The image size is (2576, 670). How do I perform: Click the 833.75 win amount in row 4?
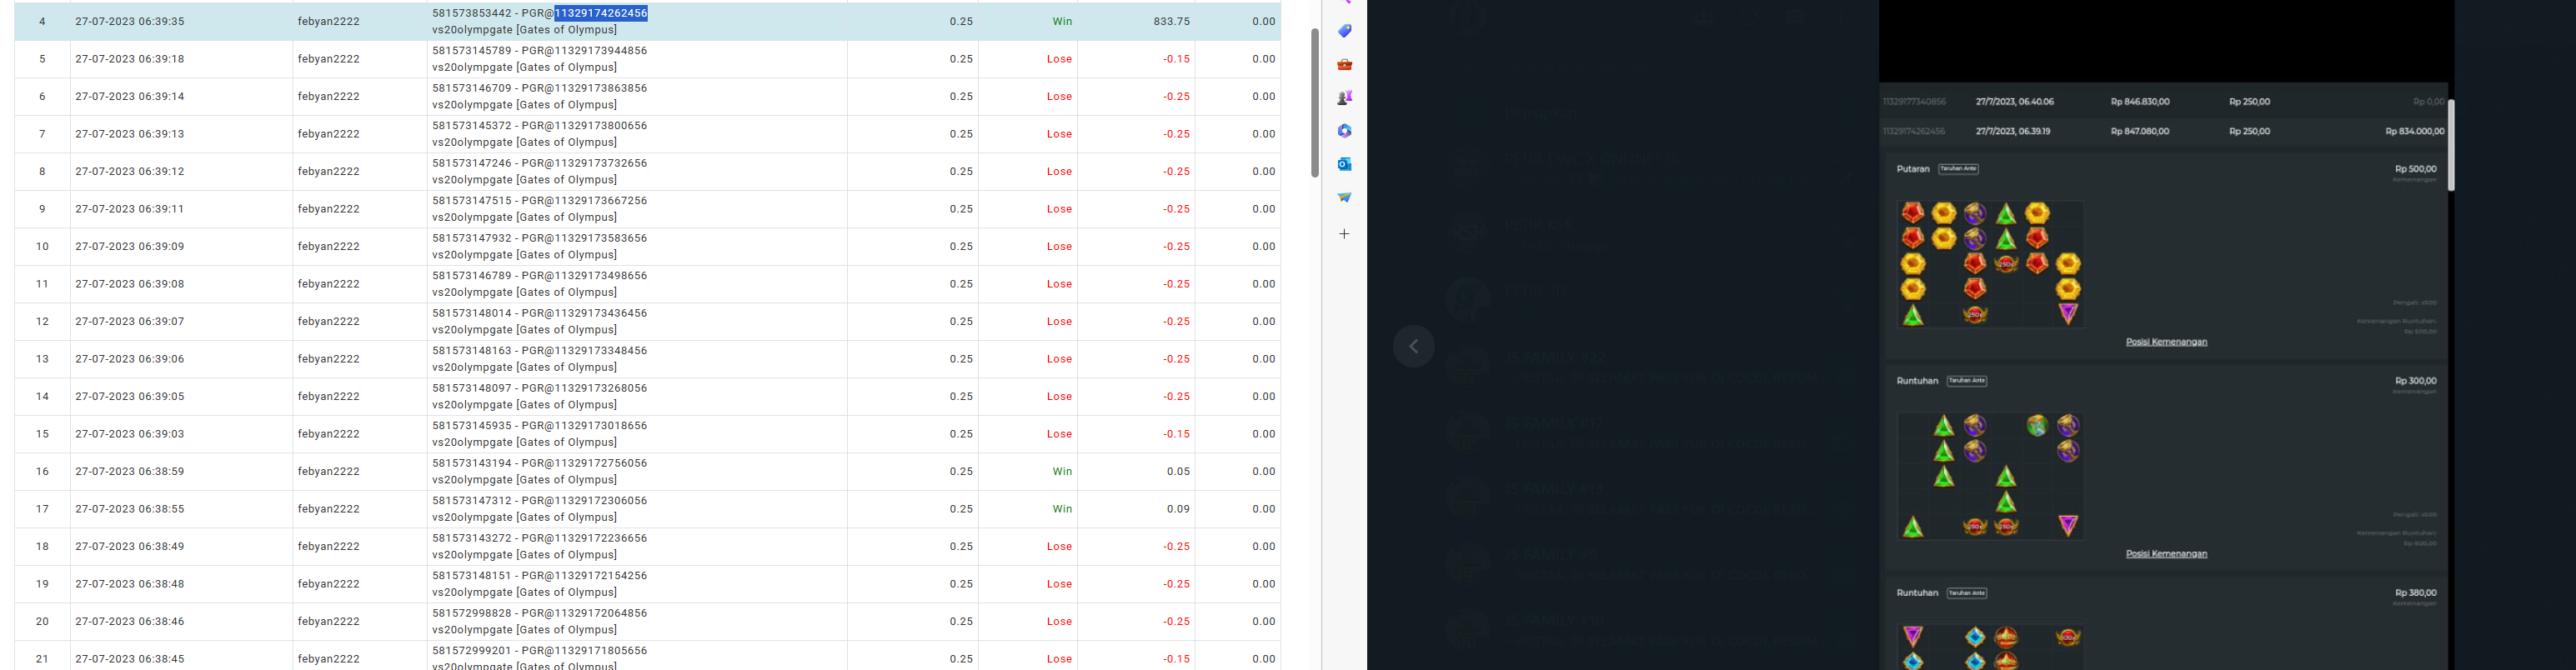1171,21
